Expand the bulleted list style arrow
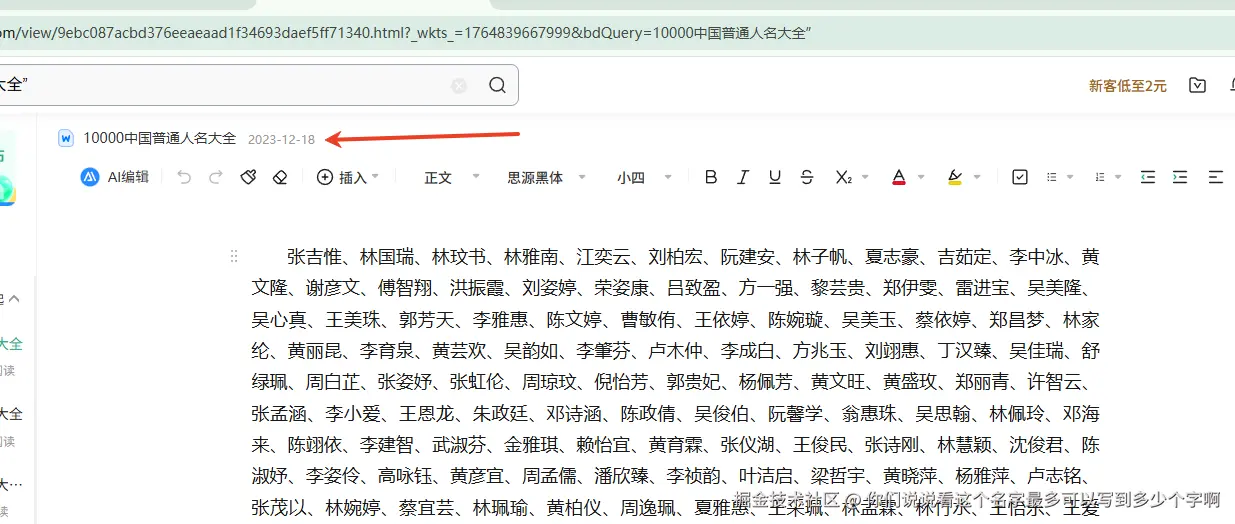Image resolution: width=1235 pixels, height=524 pixels. (1069, 177)
